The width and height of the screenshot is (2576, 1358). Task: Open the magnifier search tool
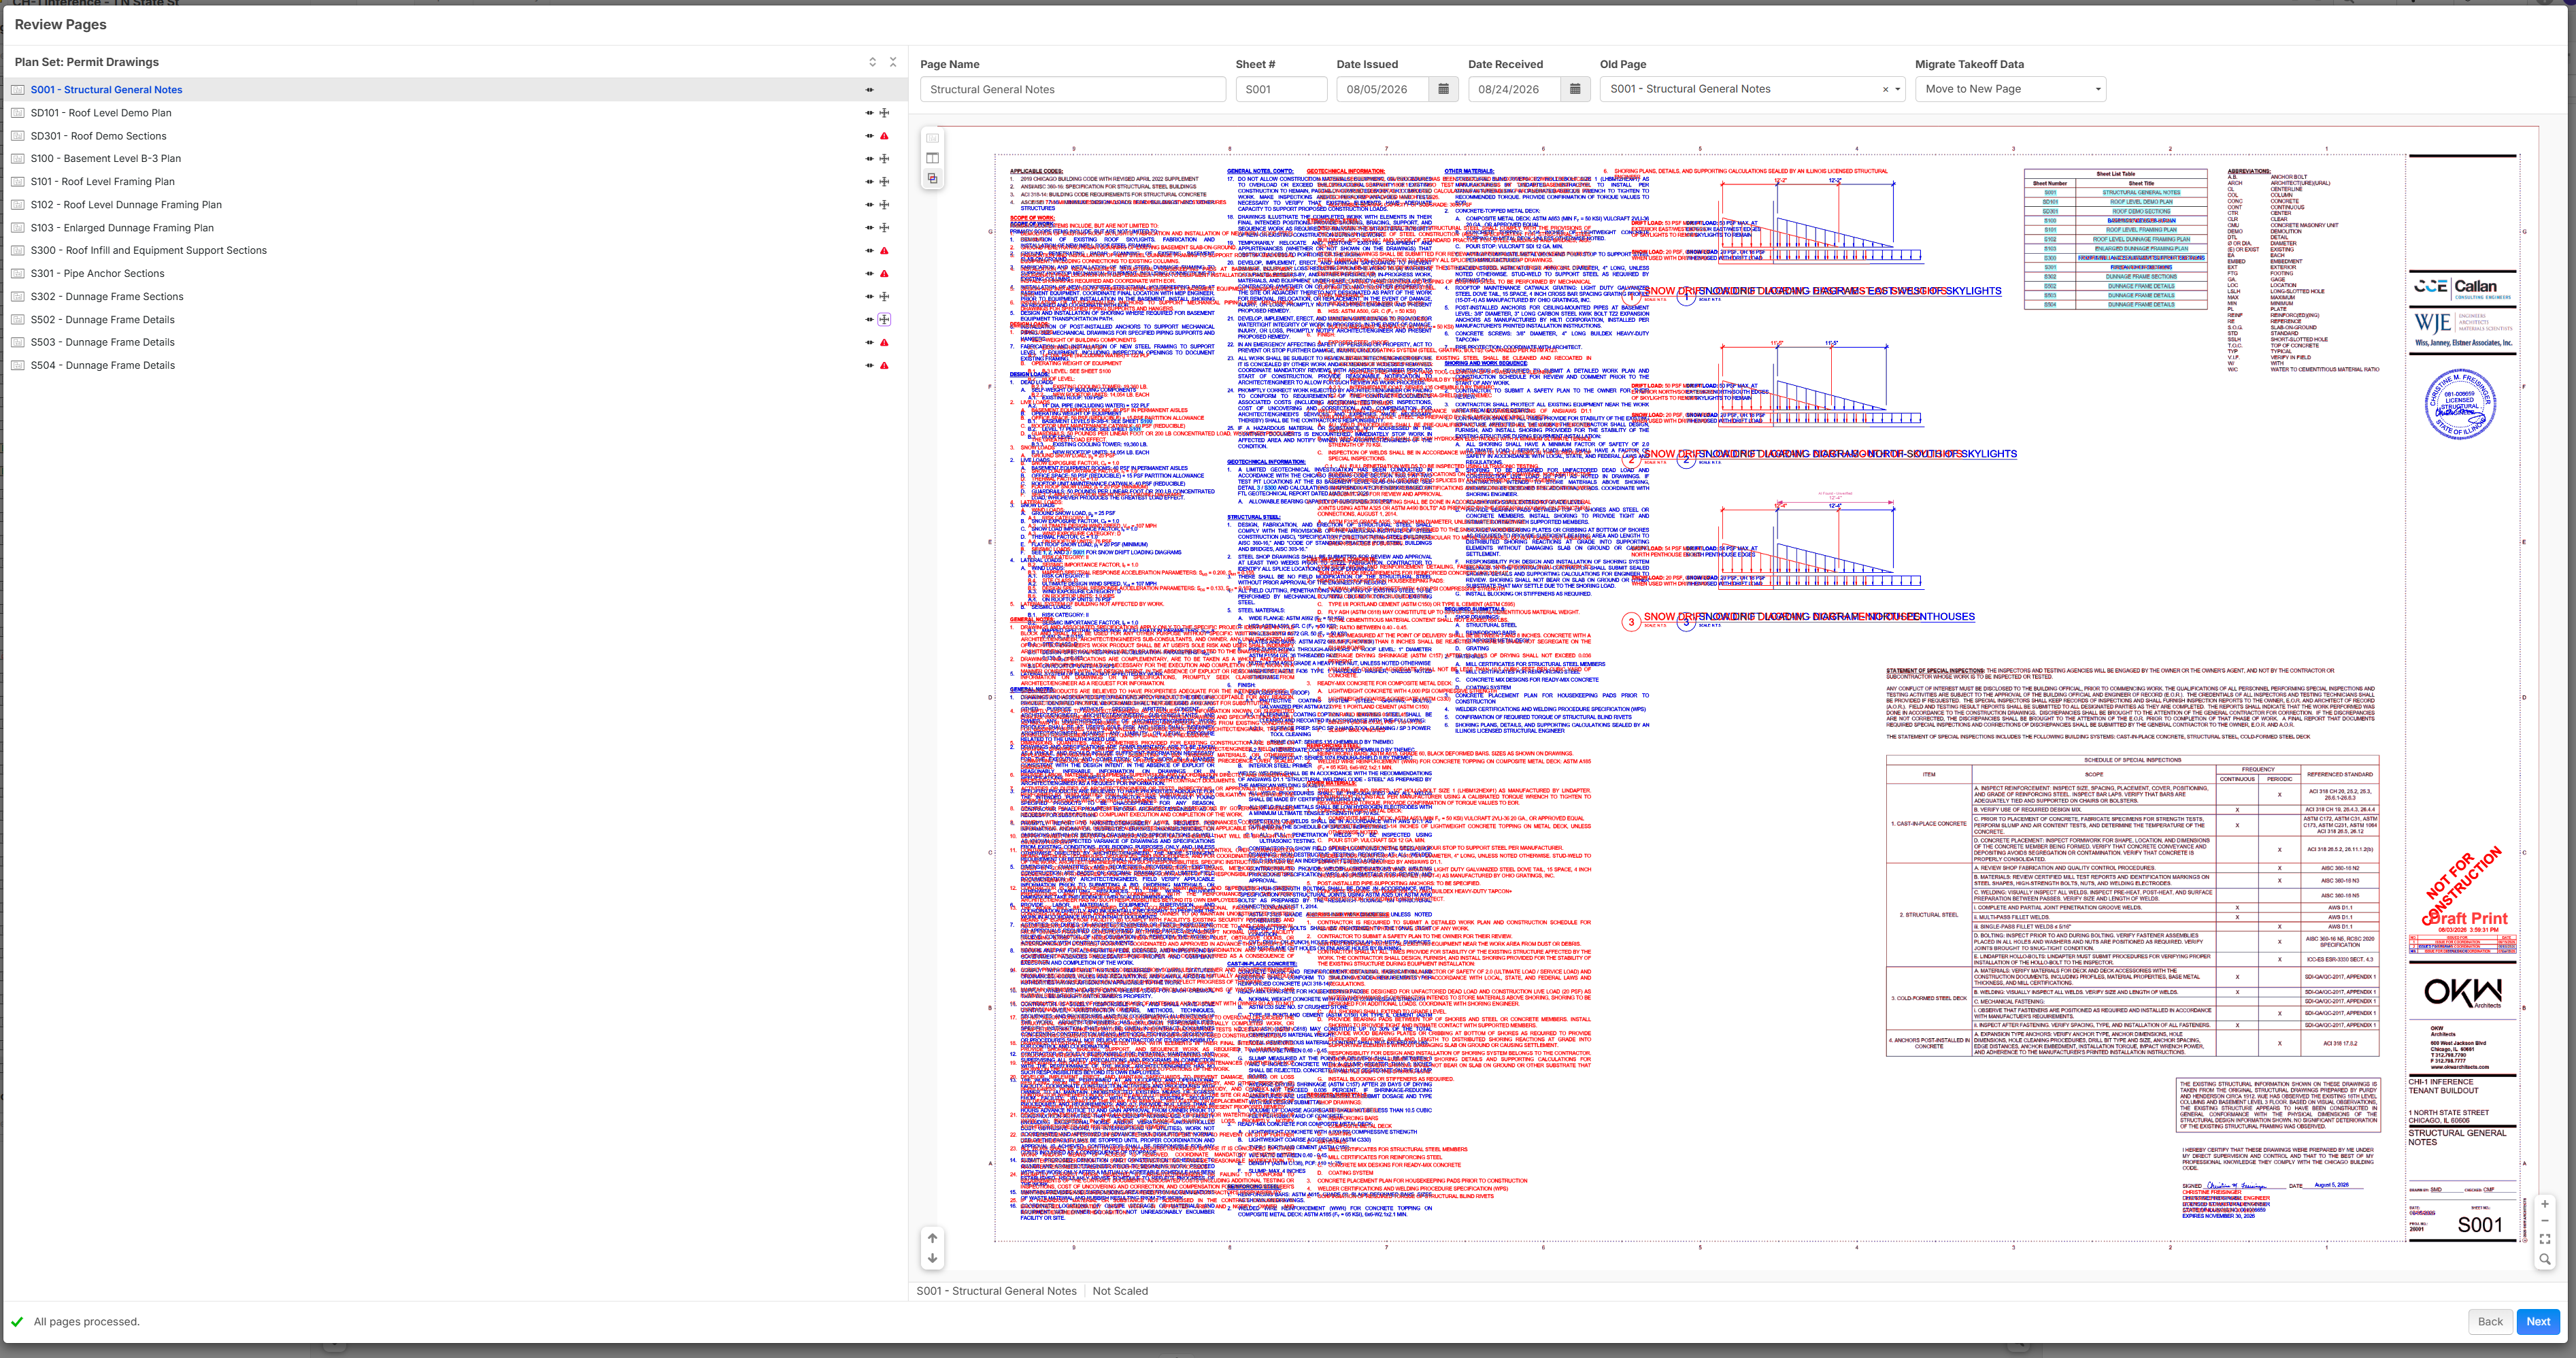(x=2545, y=1259)
